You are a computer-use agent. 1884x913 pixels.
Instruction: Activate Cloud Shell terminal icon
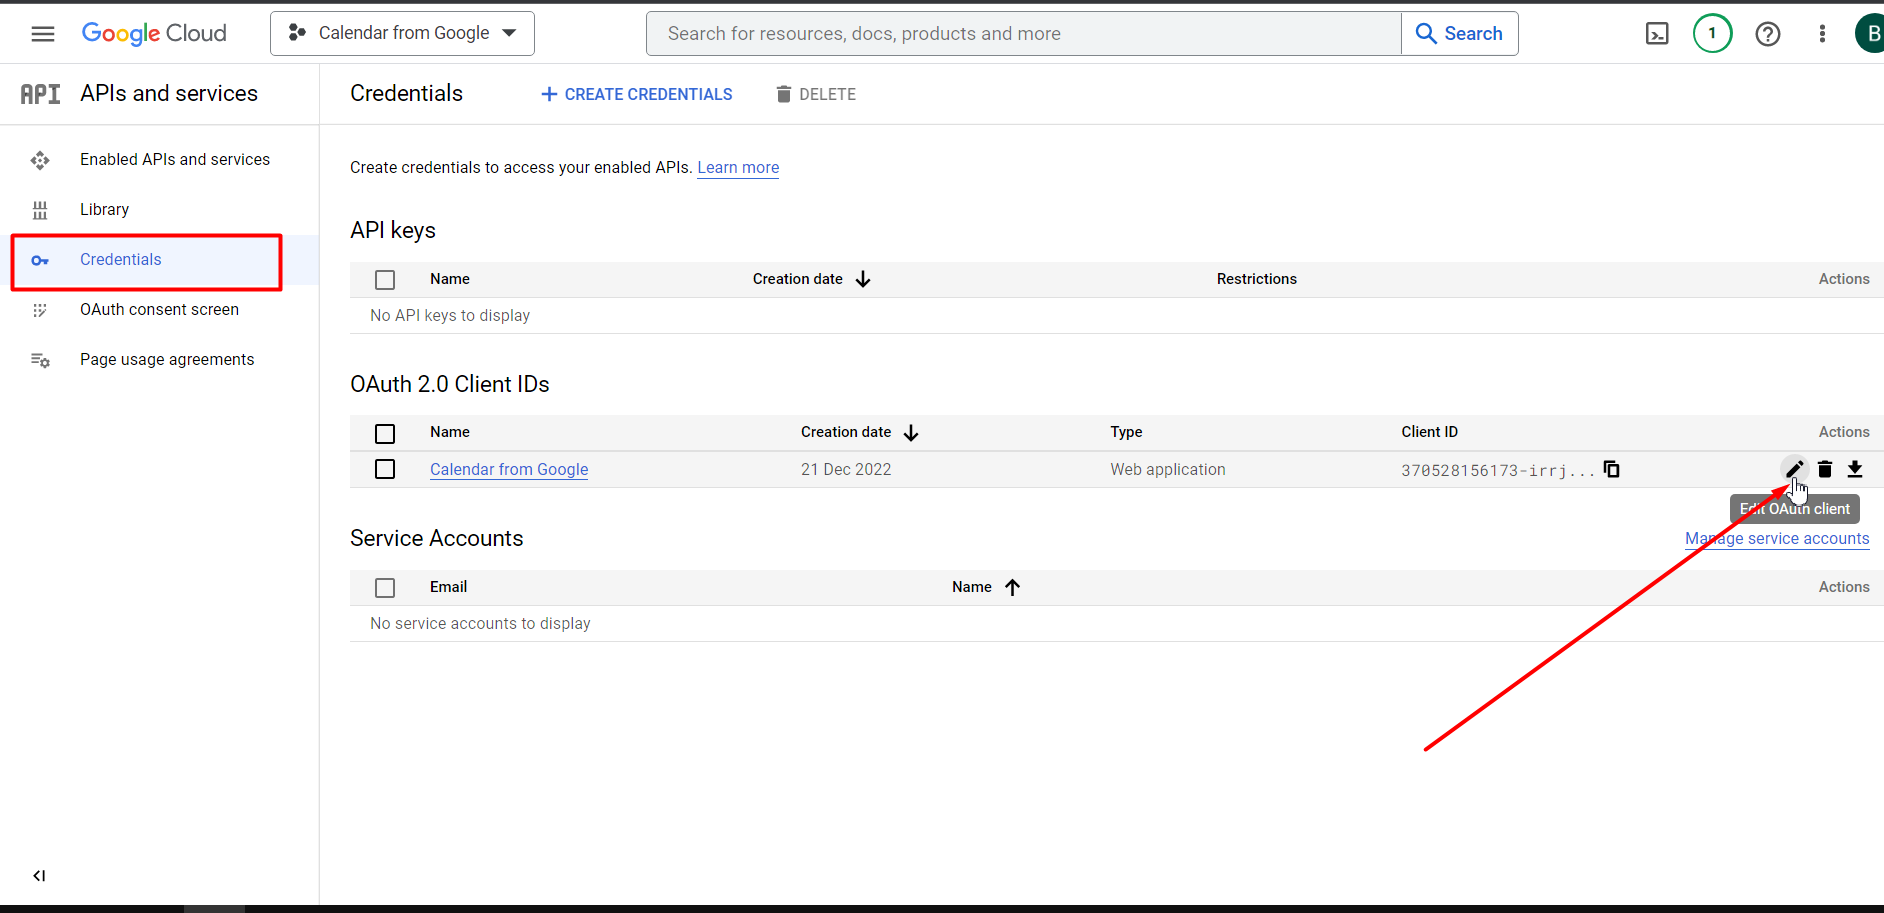pos(1657,34)
